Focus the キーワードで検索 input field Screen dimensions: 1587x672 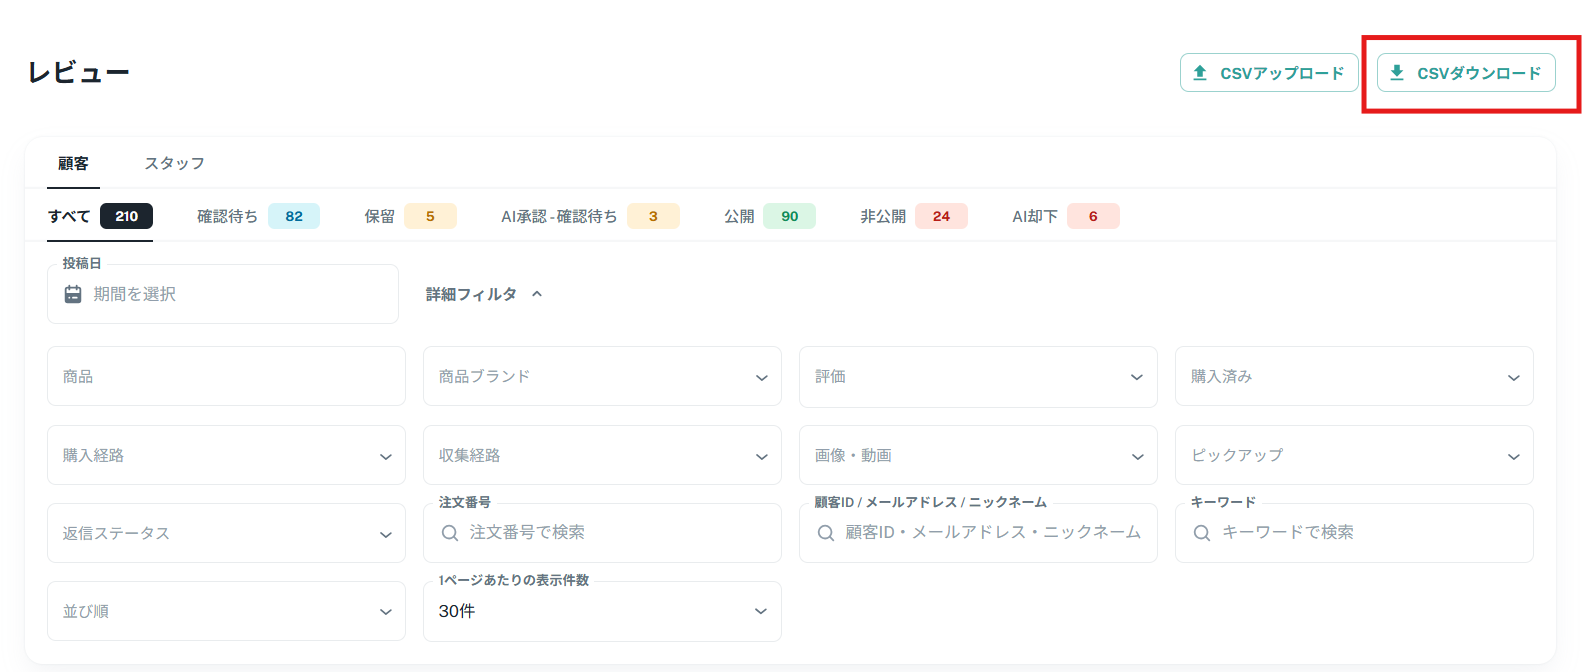click(1354, 533)
